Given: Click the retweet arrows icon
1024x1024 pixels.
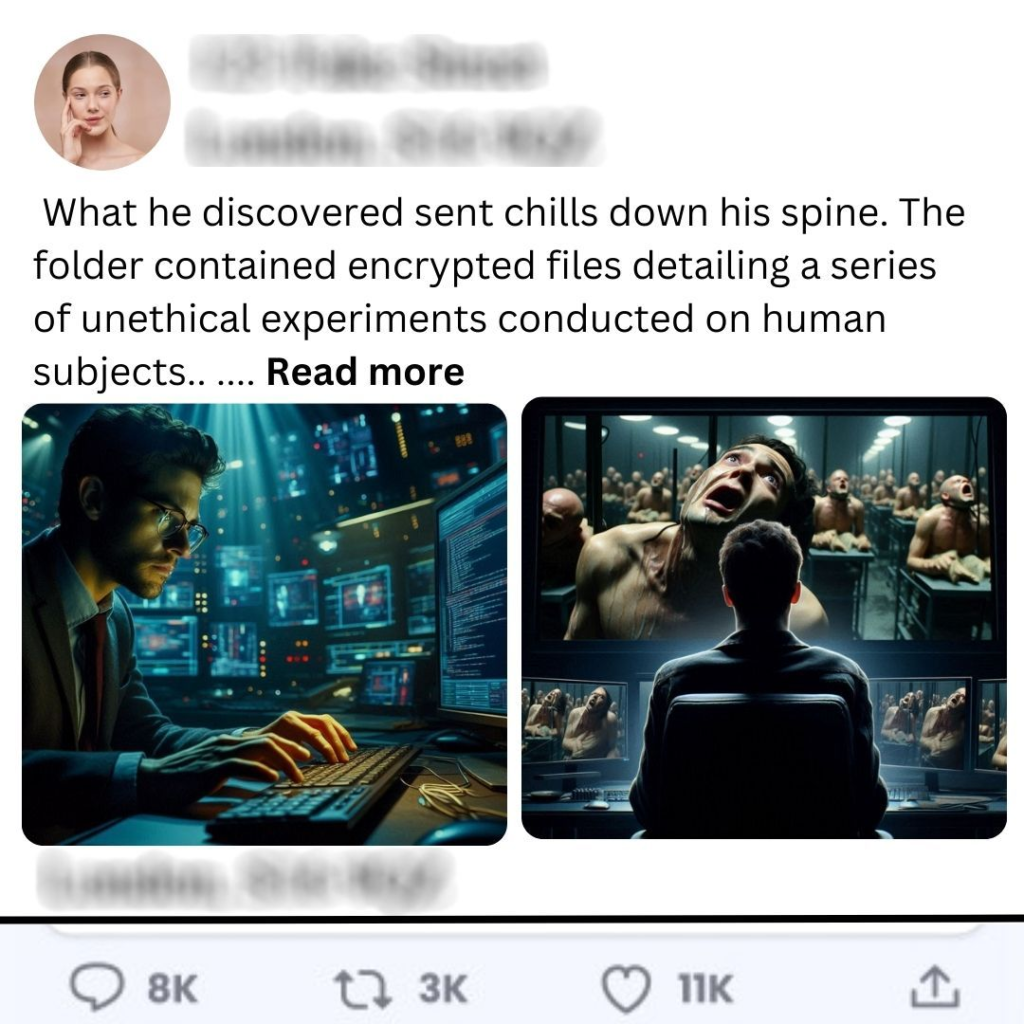Looking at the screenshot, I should click(362, 989).
